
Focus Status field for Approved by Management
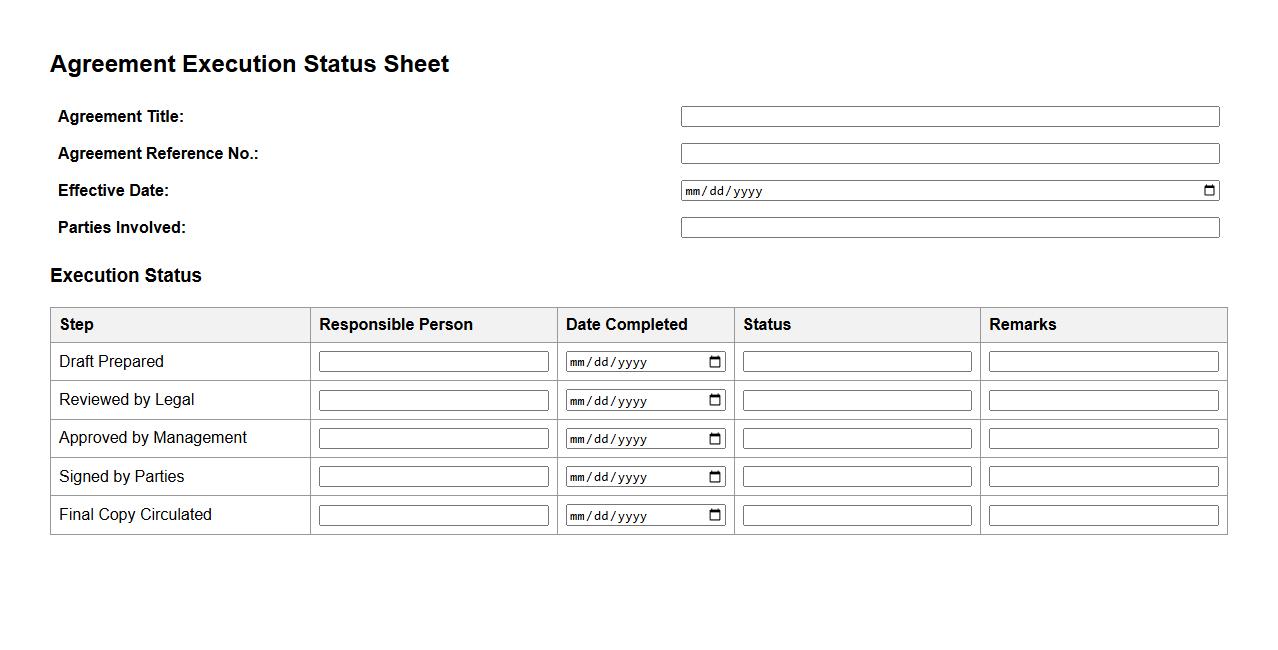click(x=856, y=439)
